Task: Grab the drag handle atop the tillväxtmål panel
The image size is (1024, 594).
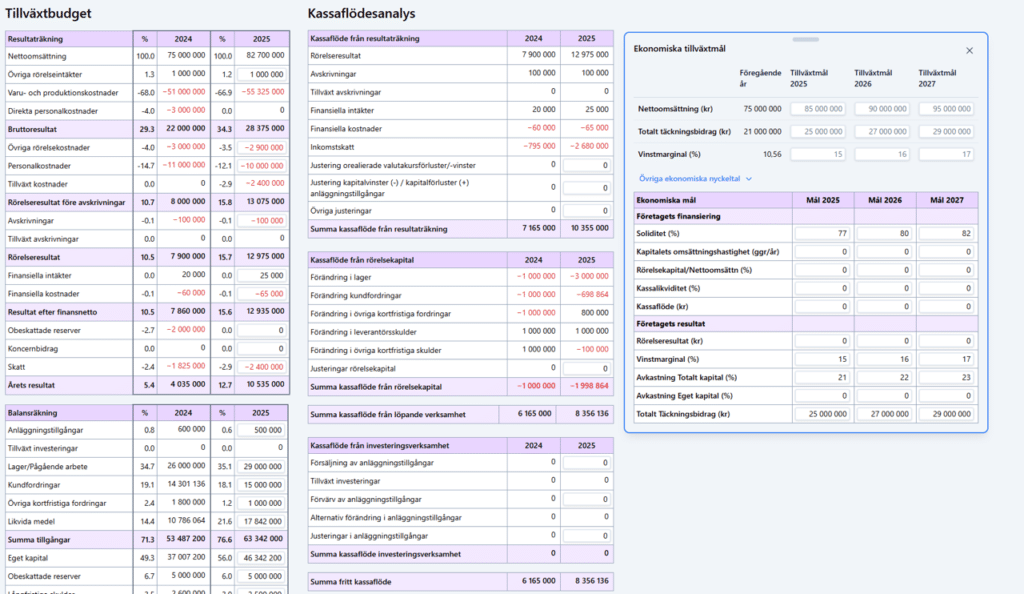Action: pos(806,39)
